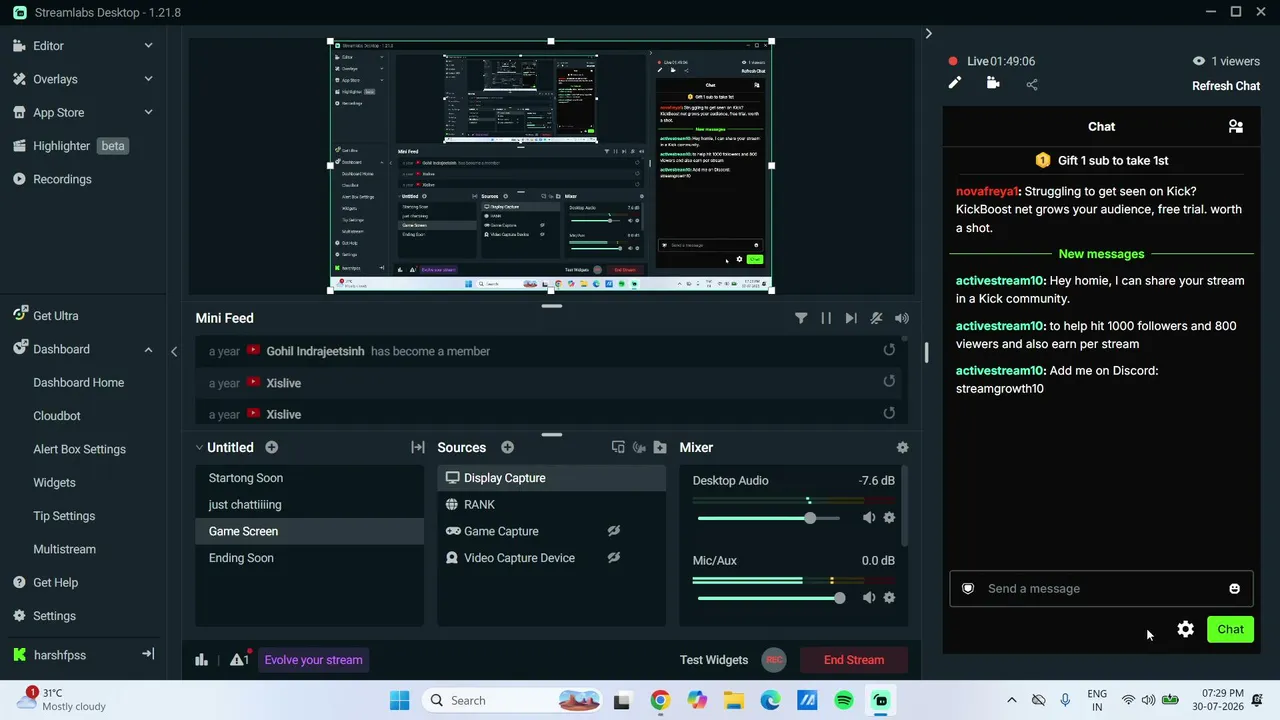Viewport: 1280px width, 720px height.
Task: Toggle the studio mode camera icon in Sources
Action: [639, 447]
